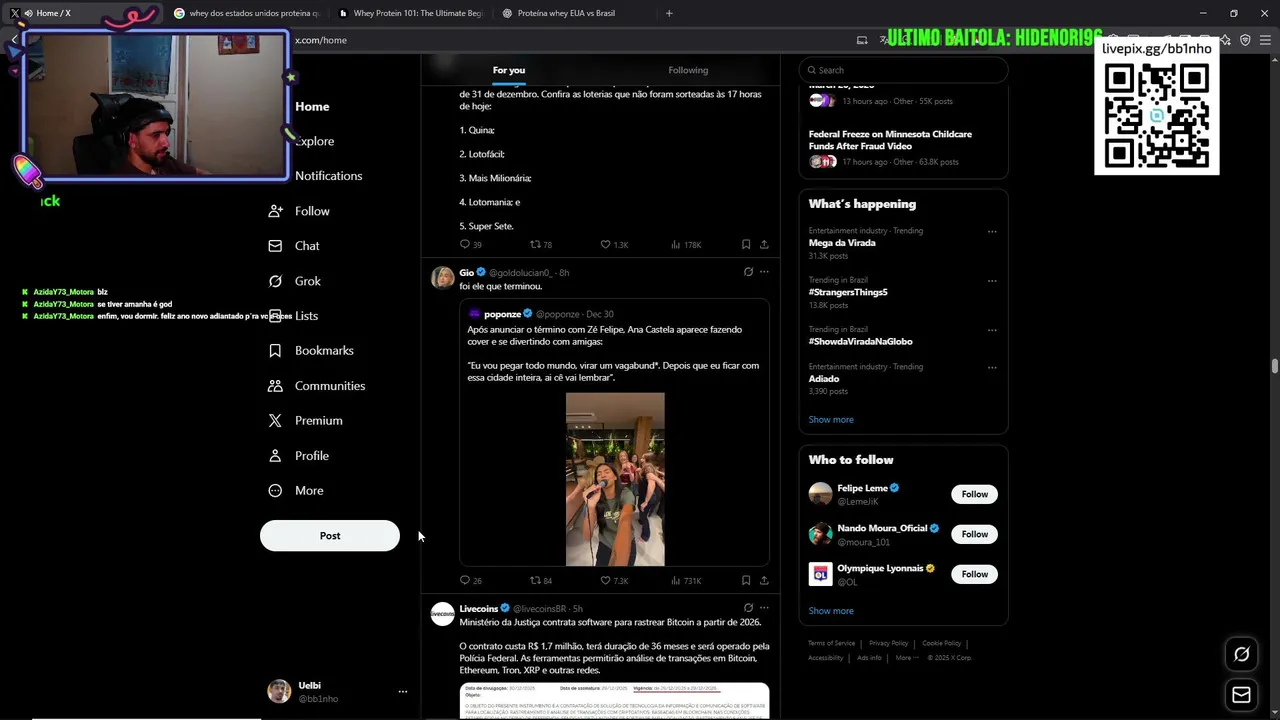Open the floating messages button

click(1241, 695)
